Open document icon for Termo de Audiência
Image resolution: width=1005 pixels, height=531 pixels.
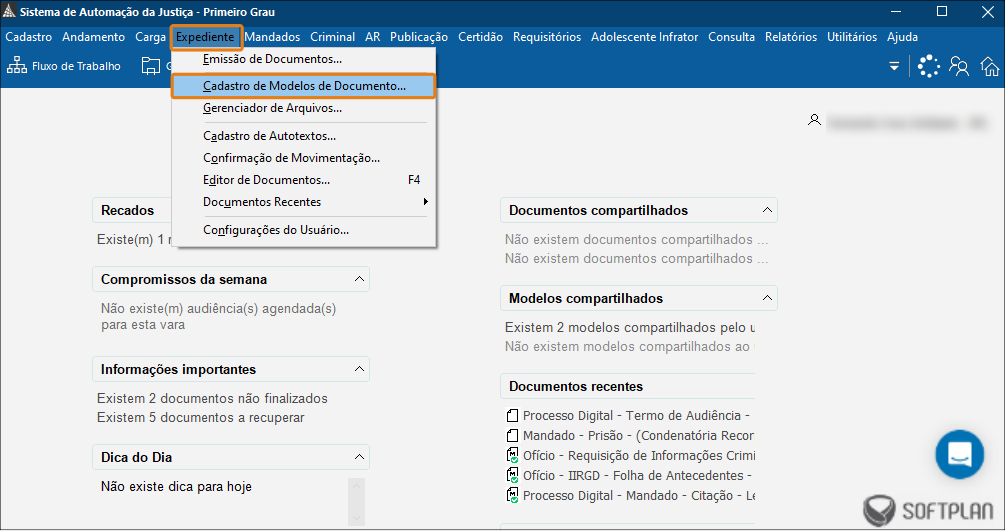pos(512,416)
